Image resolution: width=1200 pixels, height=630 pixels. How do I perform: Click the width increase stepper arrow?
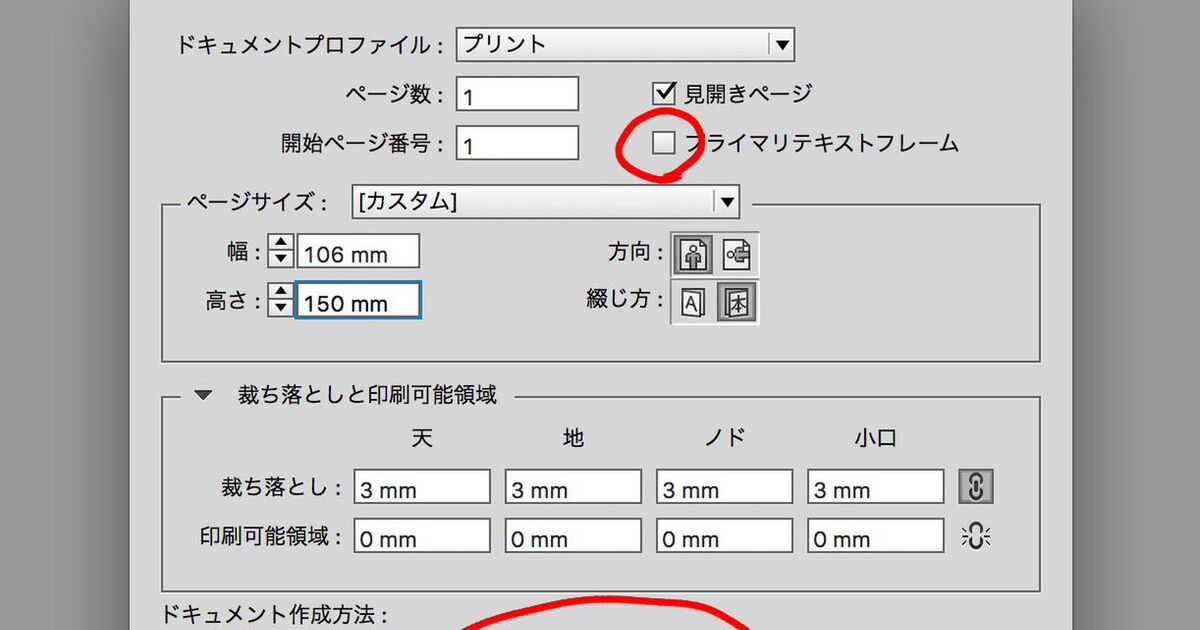282,244
